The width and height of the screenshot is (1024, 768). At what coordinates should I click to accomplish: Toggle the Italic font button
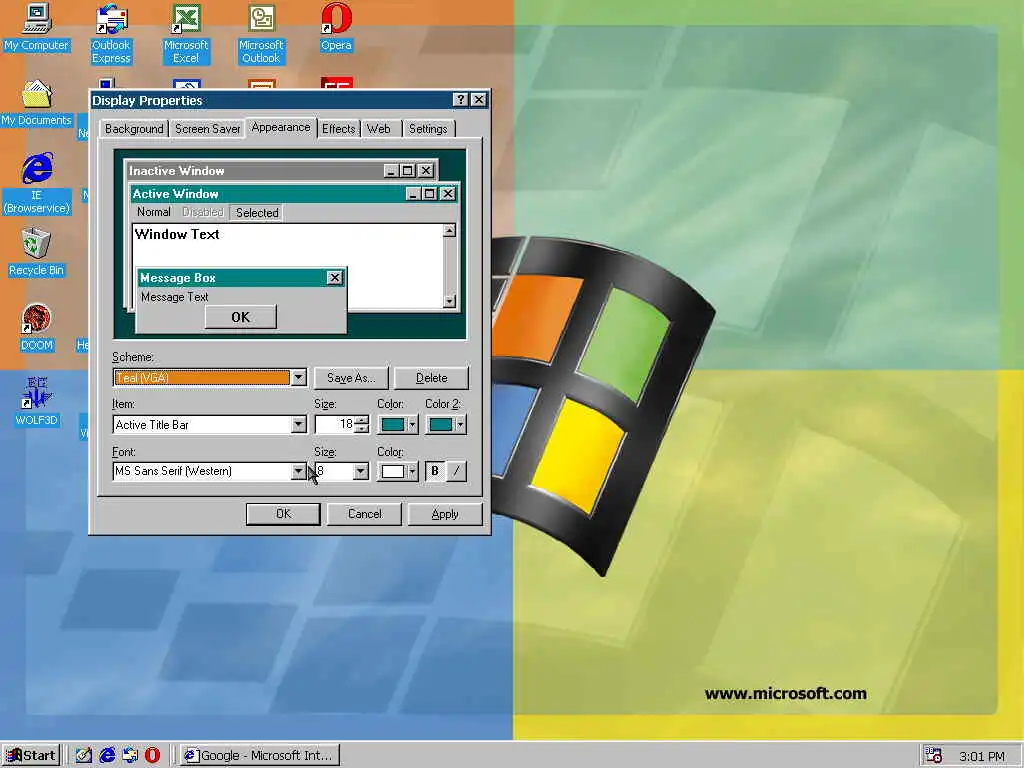tap(456, 471)
